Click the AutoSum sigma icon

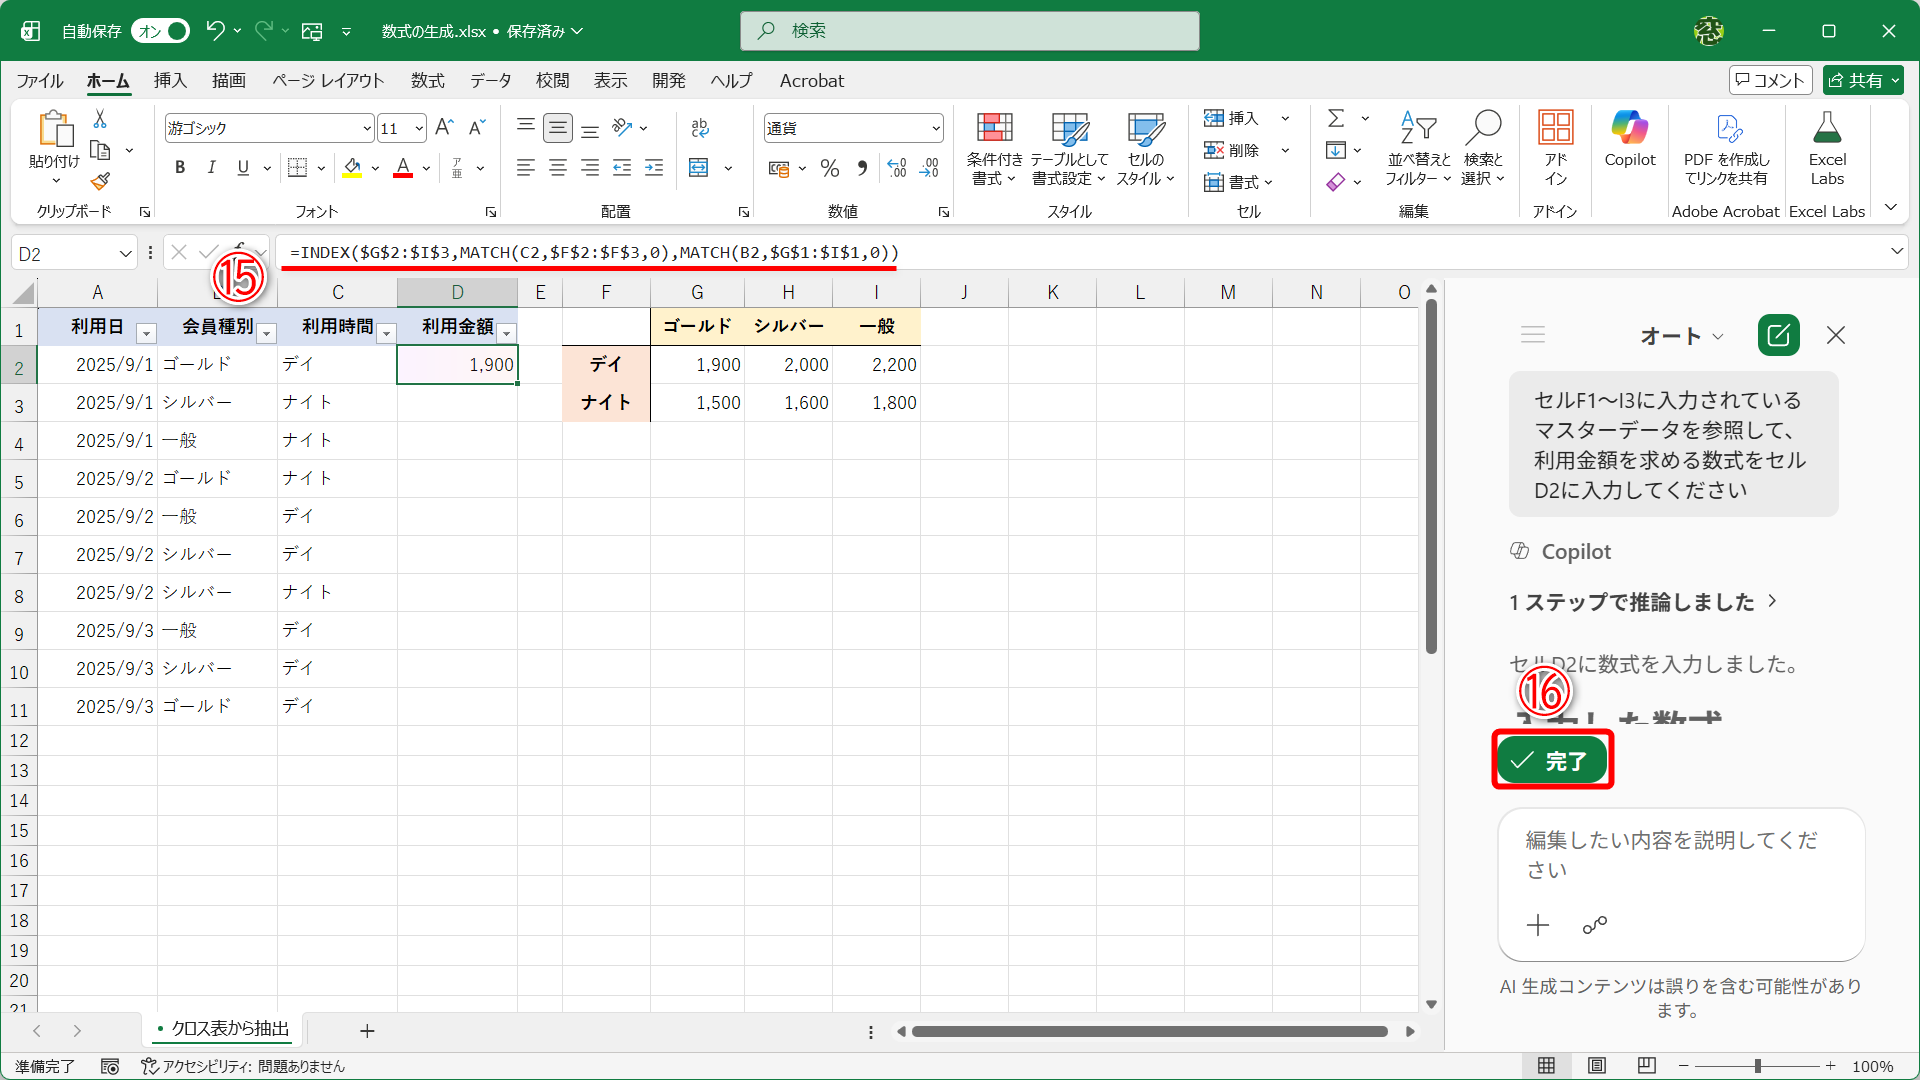pyautogui.click(x=1335, y=118)
